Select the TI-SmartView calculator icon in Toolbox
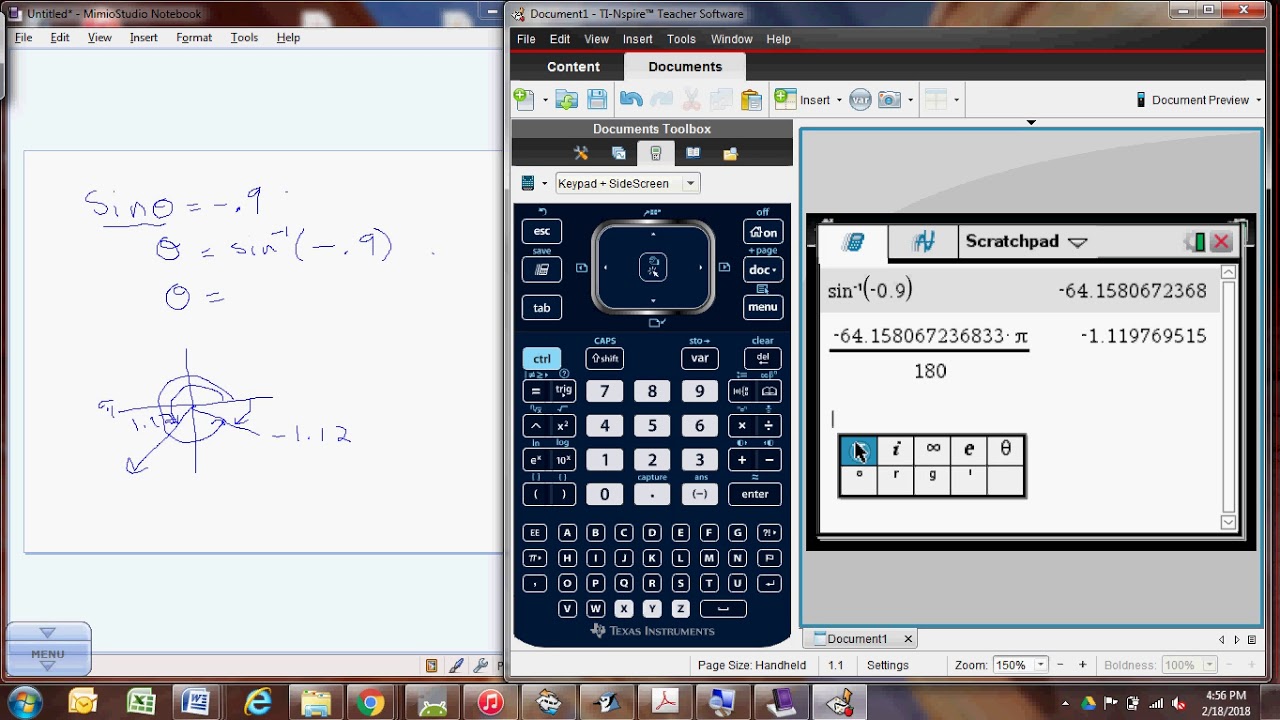Image resolution: width=1280 pixels, height=720 pixels. click(x=656, y=153)
